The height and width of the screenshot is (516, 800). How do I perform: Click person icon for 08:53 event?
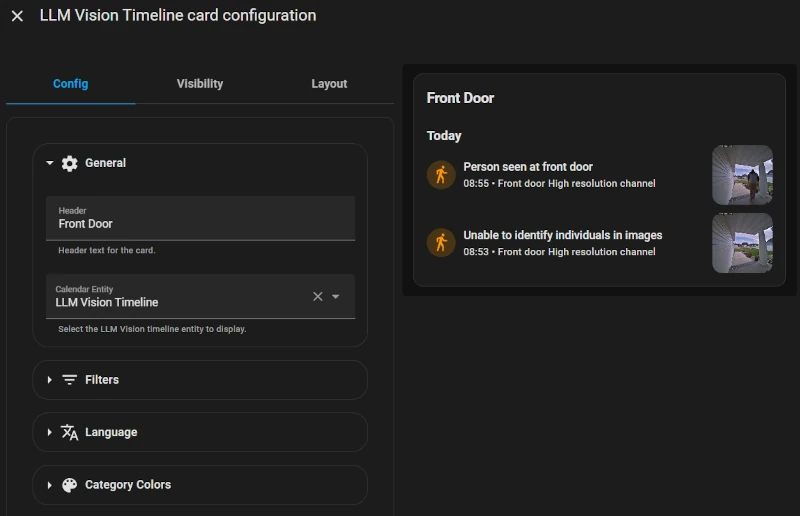441,243
